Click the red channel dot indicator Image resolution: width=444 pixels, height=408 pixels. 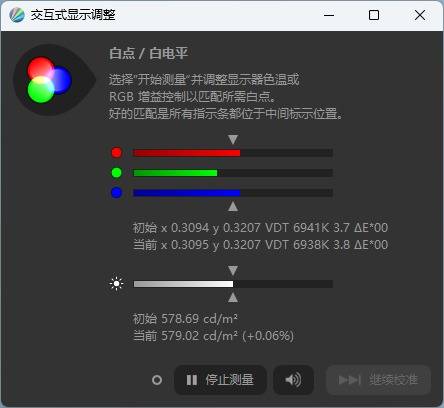point(117,152)
